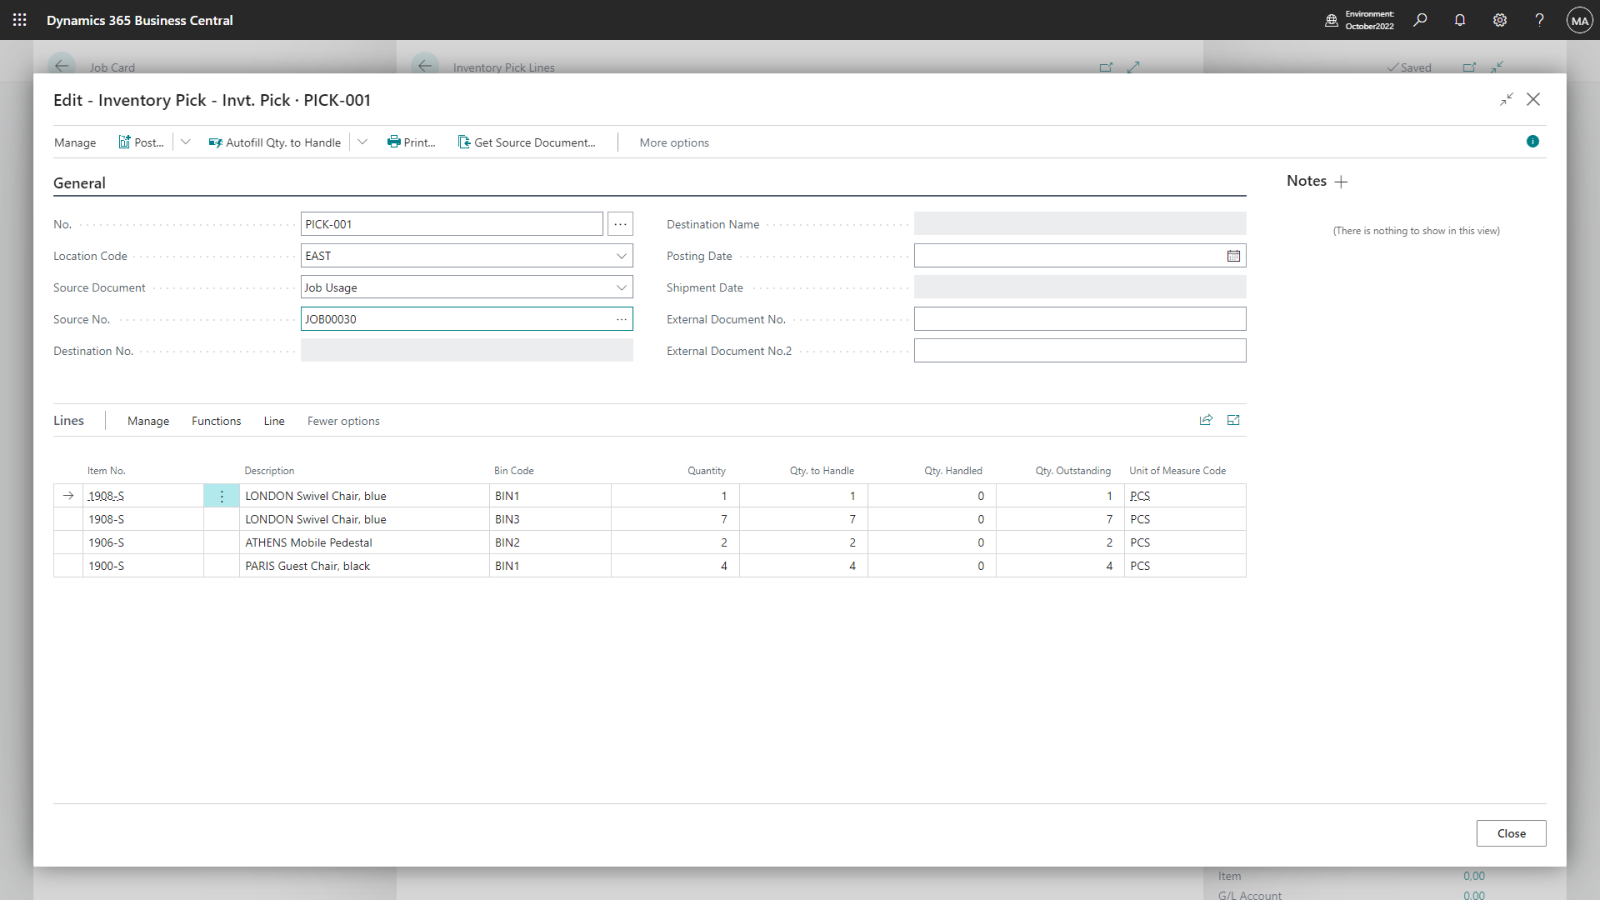Click the External Document No. field
Image resolution: width=1600 pixels, height=900 pixels.
1080,319
